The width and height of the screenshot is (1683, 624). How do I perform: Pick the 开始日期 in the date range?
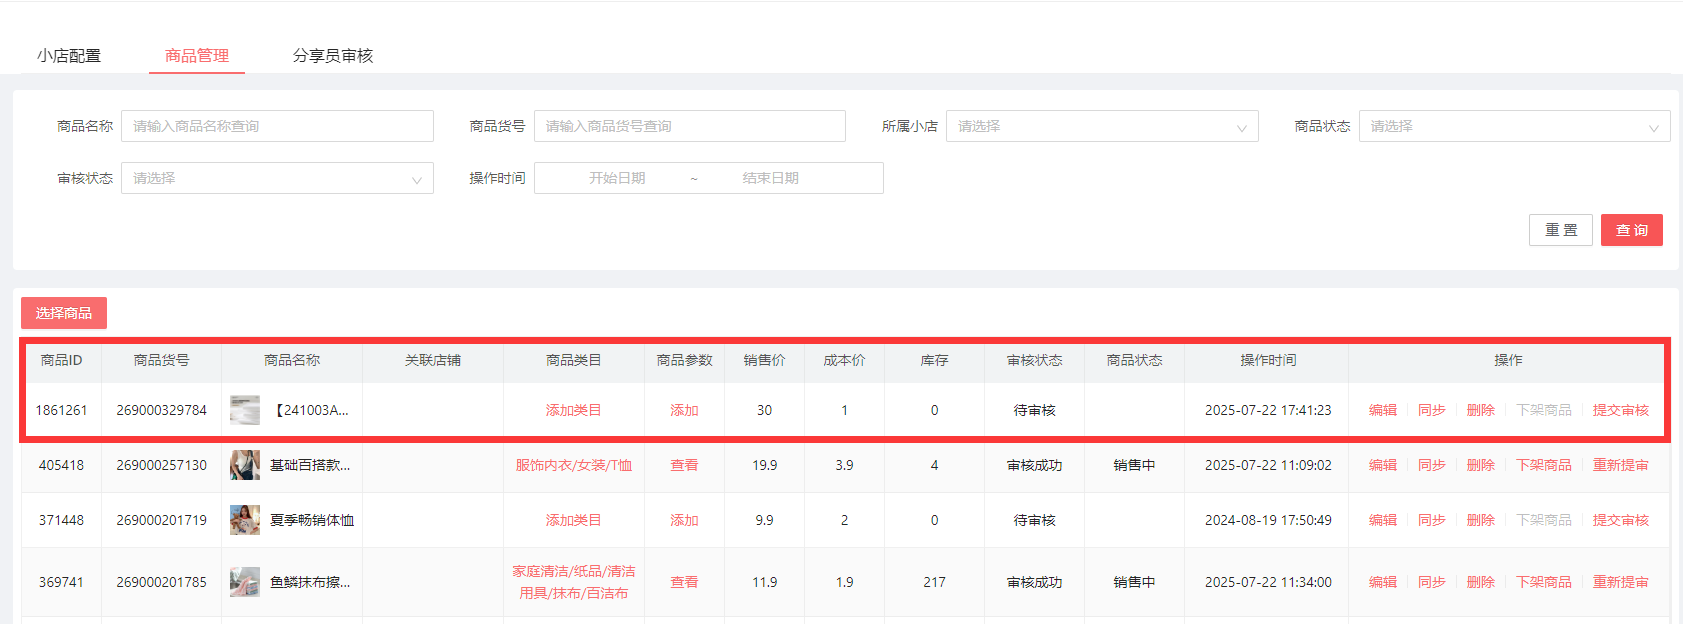pyautogui.click(x=617, y=178)
